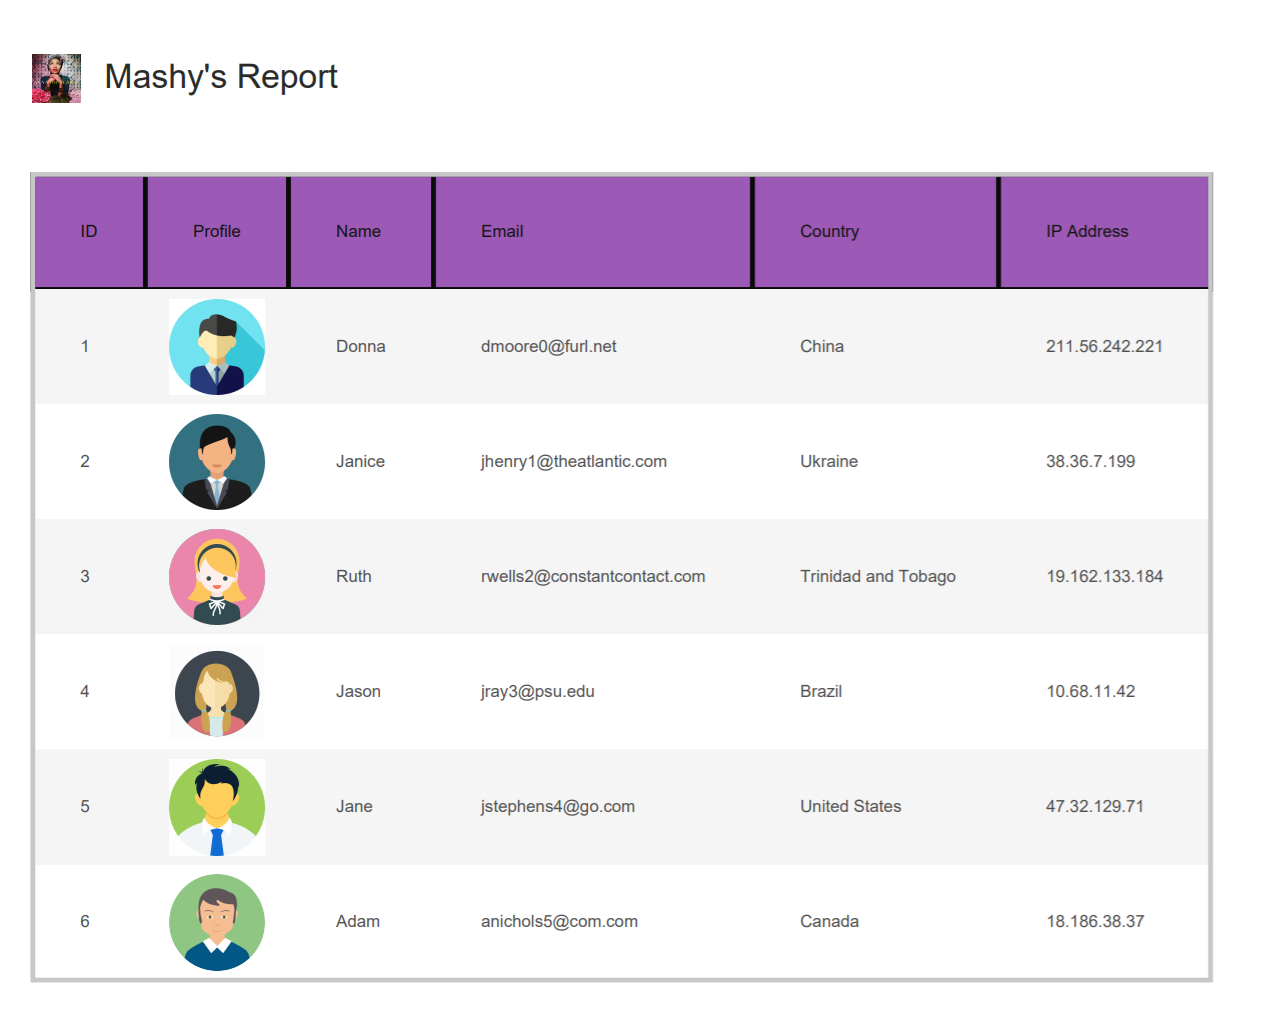Click the Name column header
The height and width of the screenshot is (1015, 1269).
(x=361, y=232)
